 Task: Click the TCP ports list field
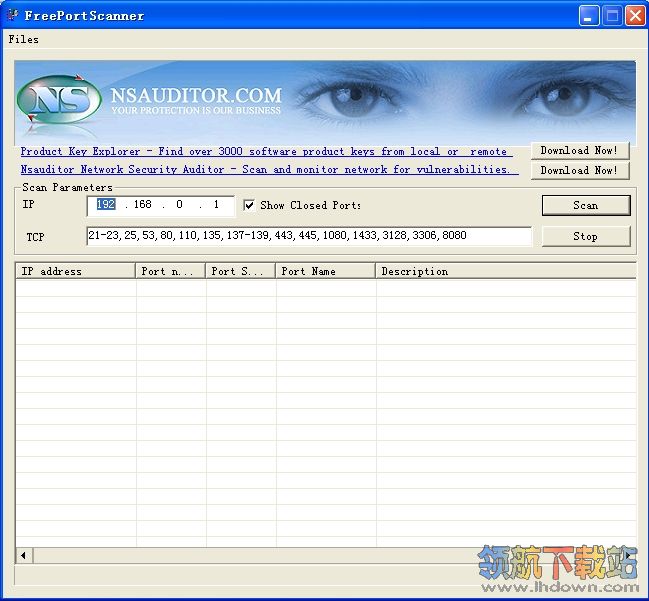(309, 236)
